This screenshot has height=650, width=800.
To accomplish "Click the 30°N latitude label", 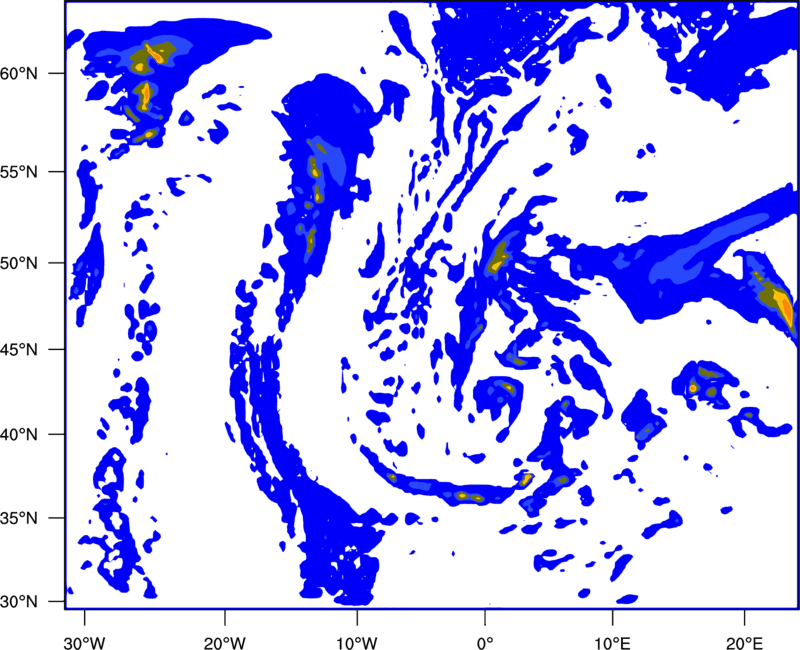I will pos(19,602).
